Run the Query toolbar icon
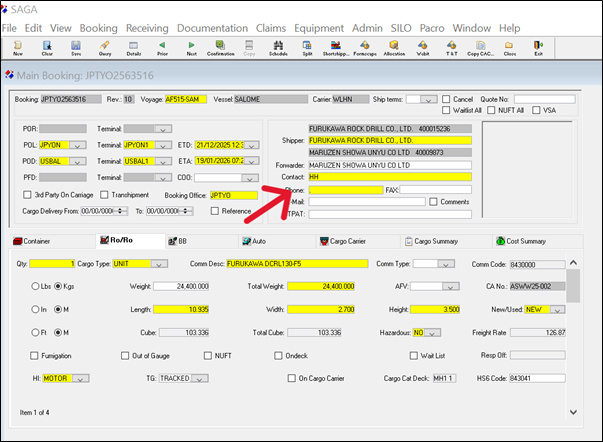 point(104,47)
